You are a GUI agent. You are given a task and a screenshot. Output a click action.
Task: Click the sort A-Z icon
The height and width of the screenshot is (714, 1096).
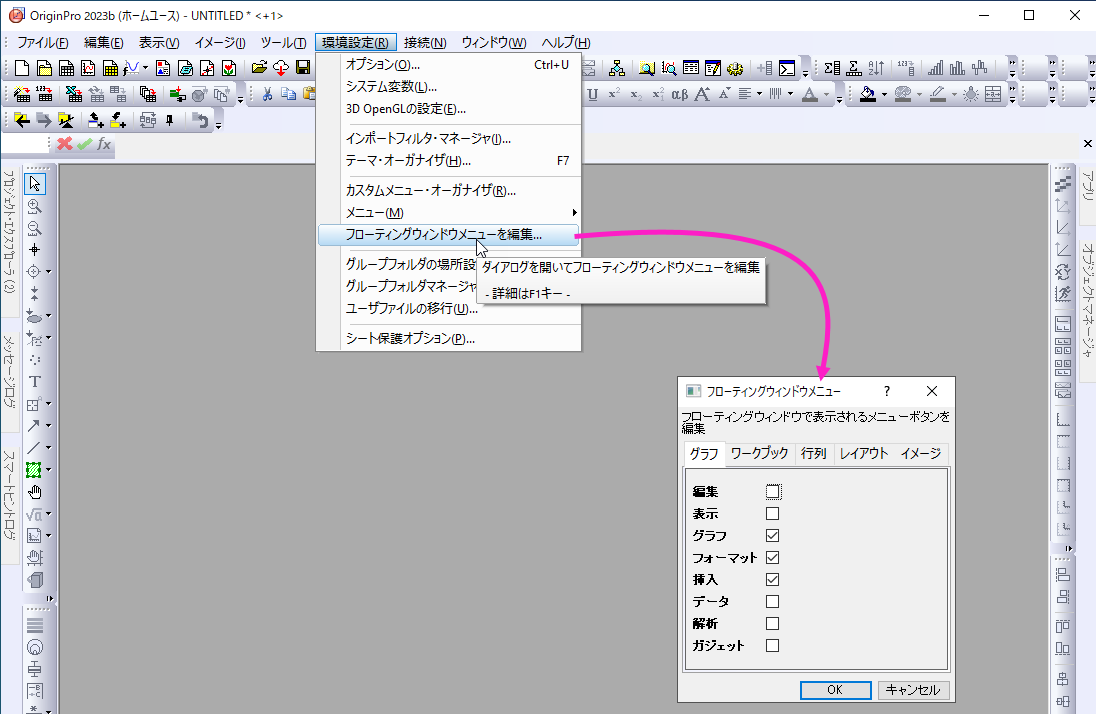[x=876, y=68]
